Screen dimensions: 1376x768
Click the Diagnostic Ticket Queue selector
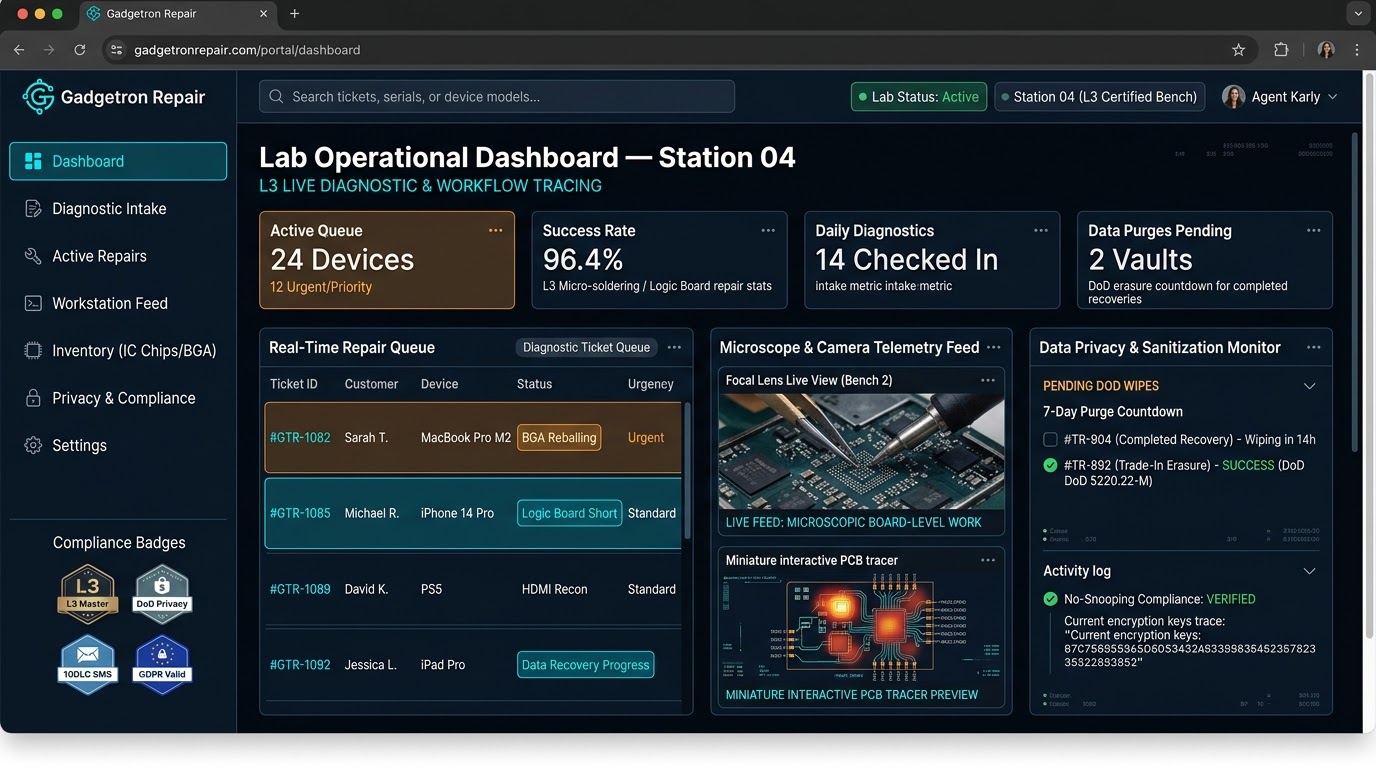[x=586, y=347]
